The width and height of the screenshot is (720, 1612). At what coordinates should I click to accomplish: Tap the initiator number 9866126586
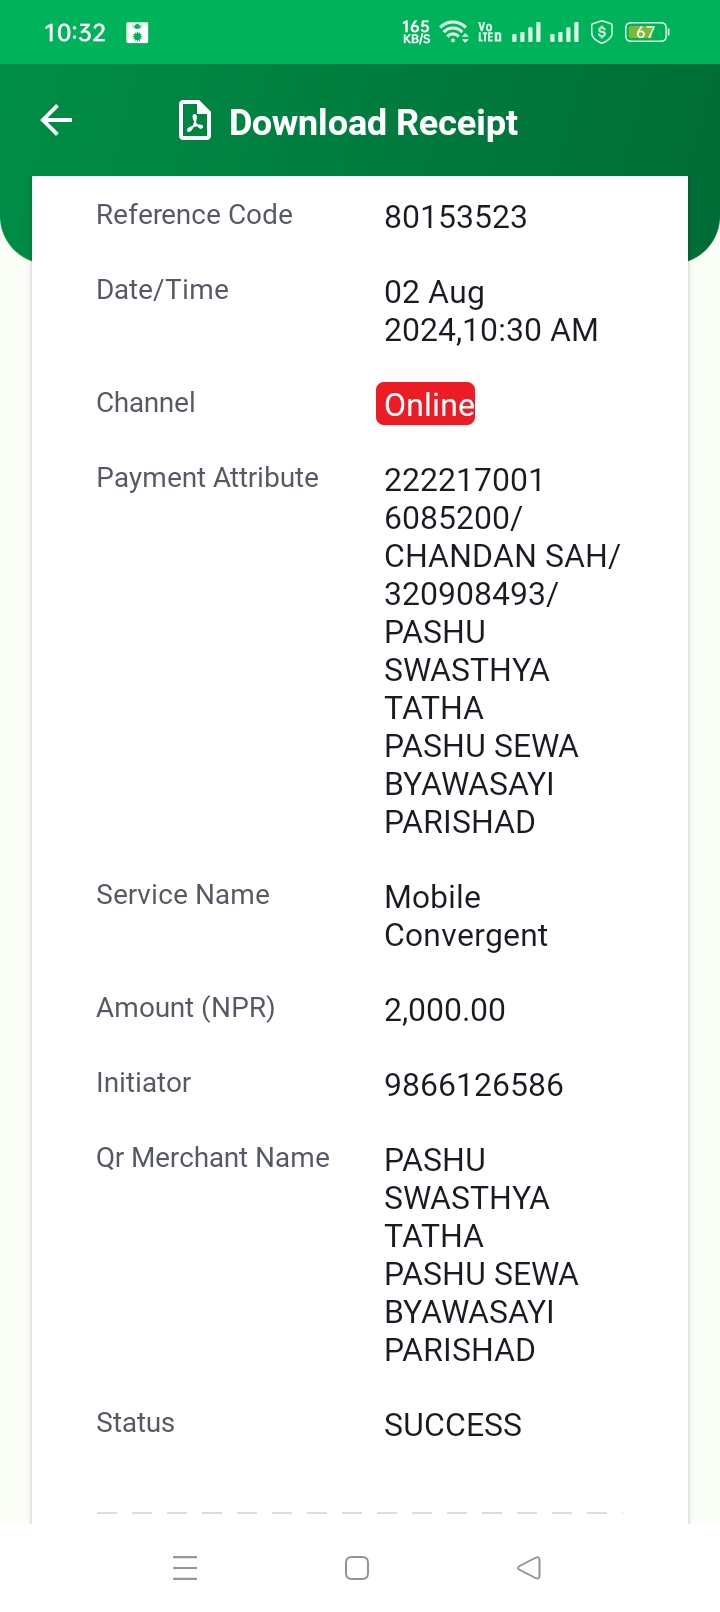pos(473,1085)
